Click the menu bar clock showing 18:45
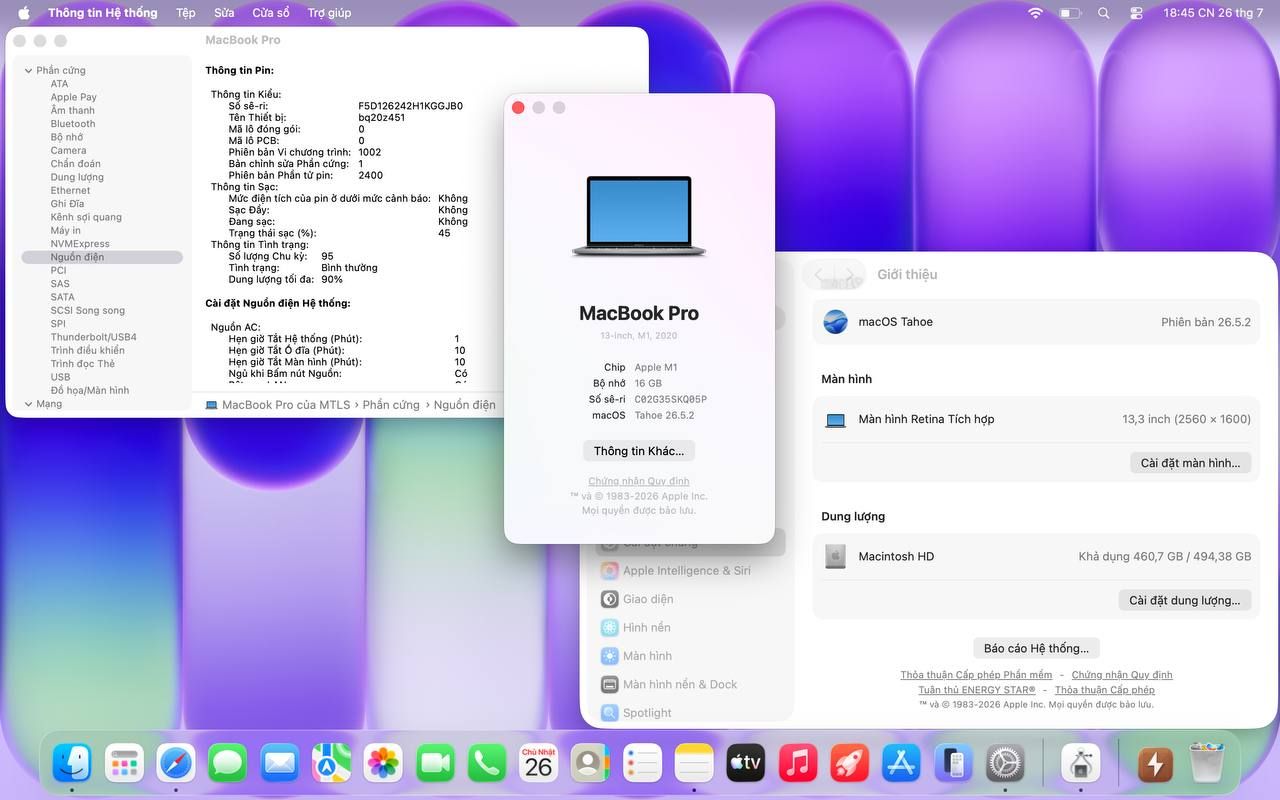This screenshot has height=800, width=1280. (1214, 13)
